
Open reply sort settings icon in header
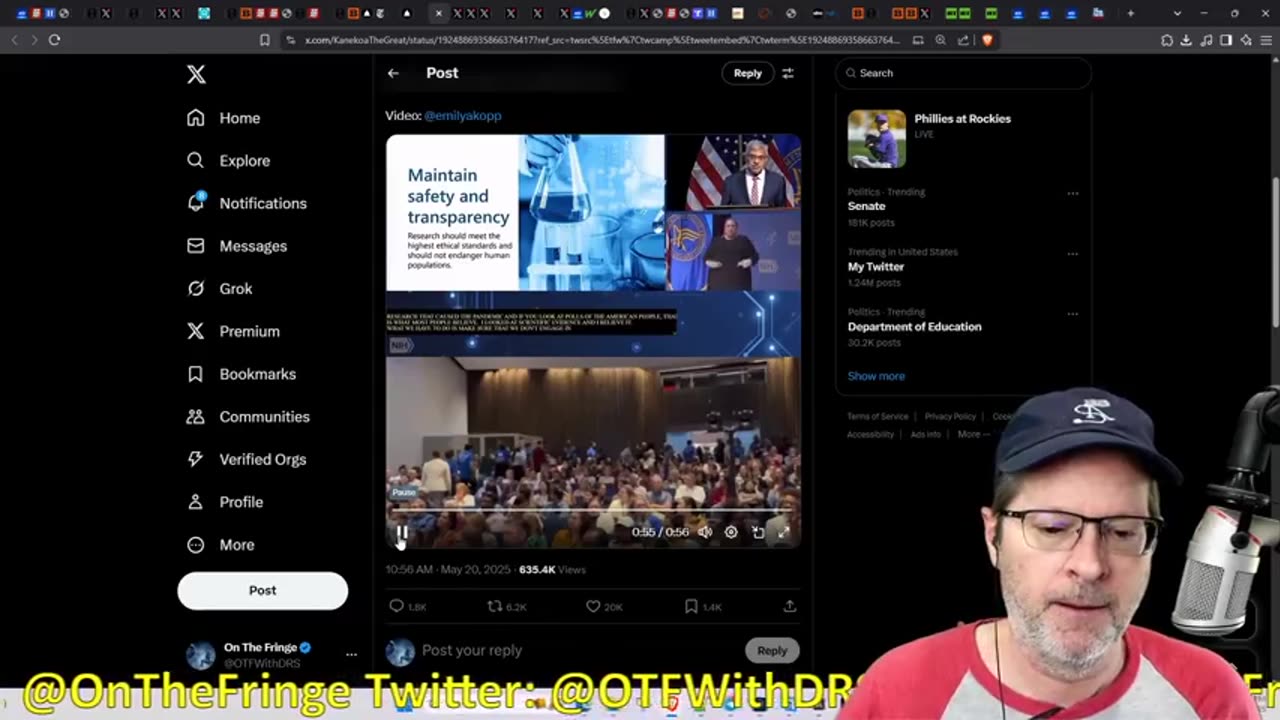788,73
